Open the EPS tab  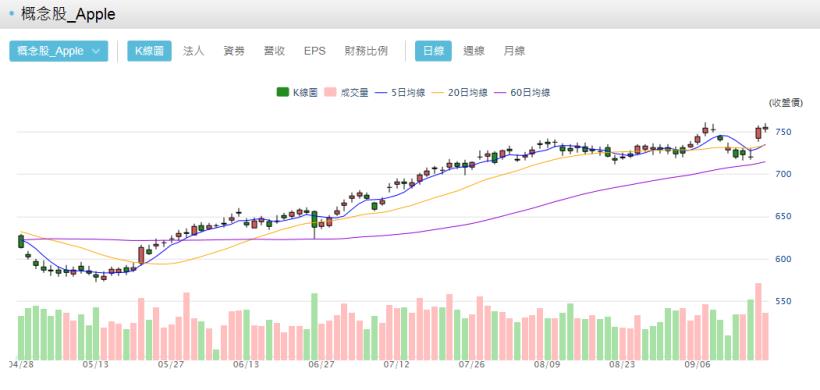(x=314, y=51)
